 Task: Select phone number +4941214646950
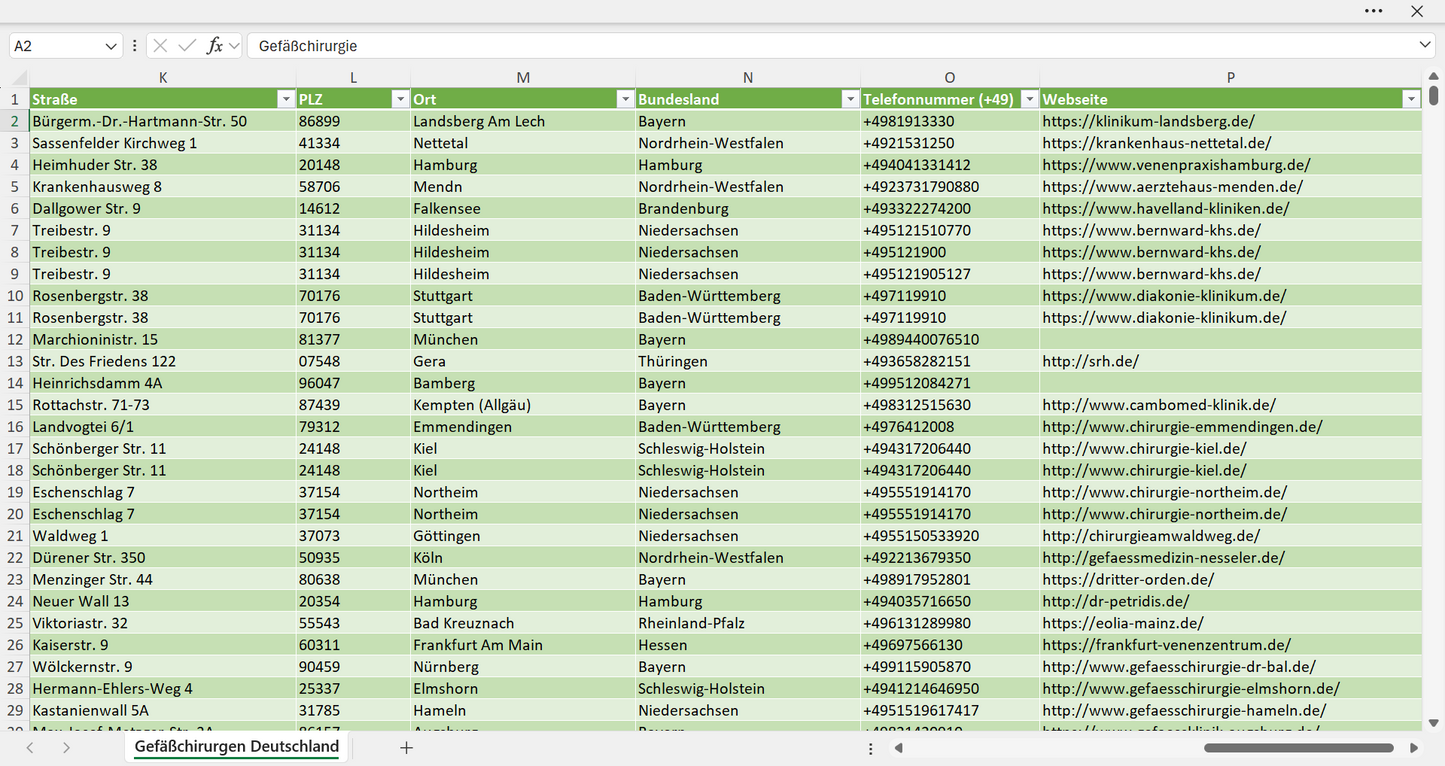(x=950, y=688)
